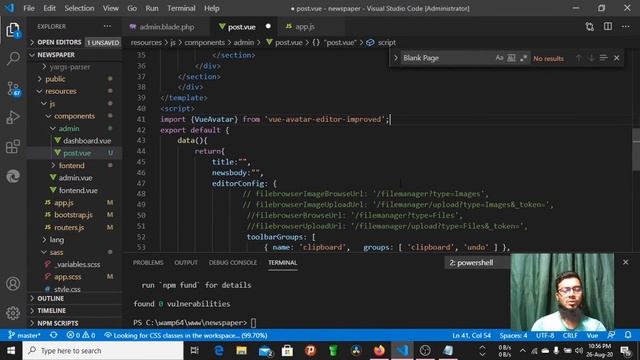This screenshot has width=640, height=360.
Task: Open PowerPoint from the taskbar
Action: 310,351
